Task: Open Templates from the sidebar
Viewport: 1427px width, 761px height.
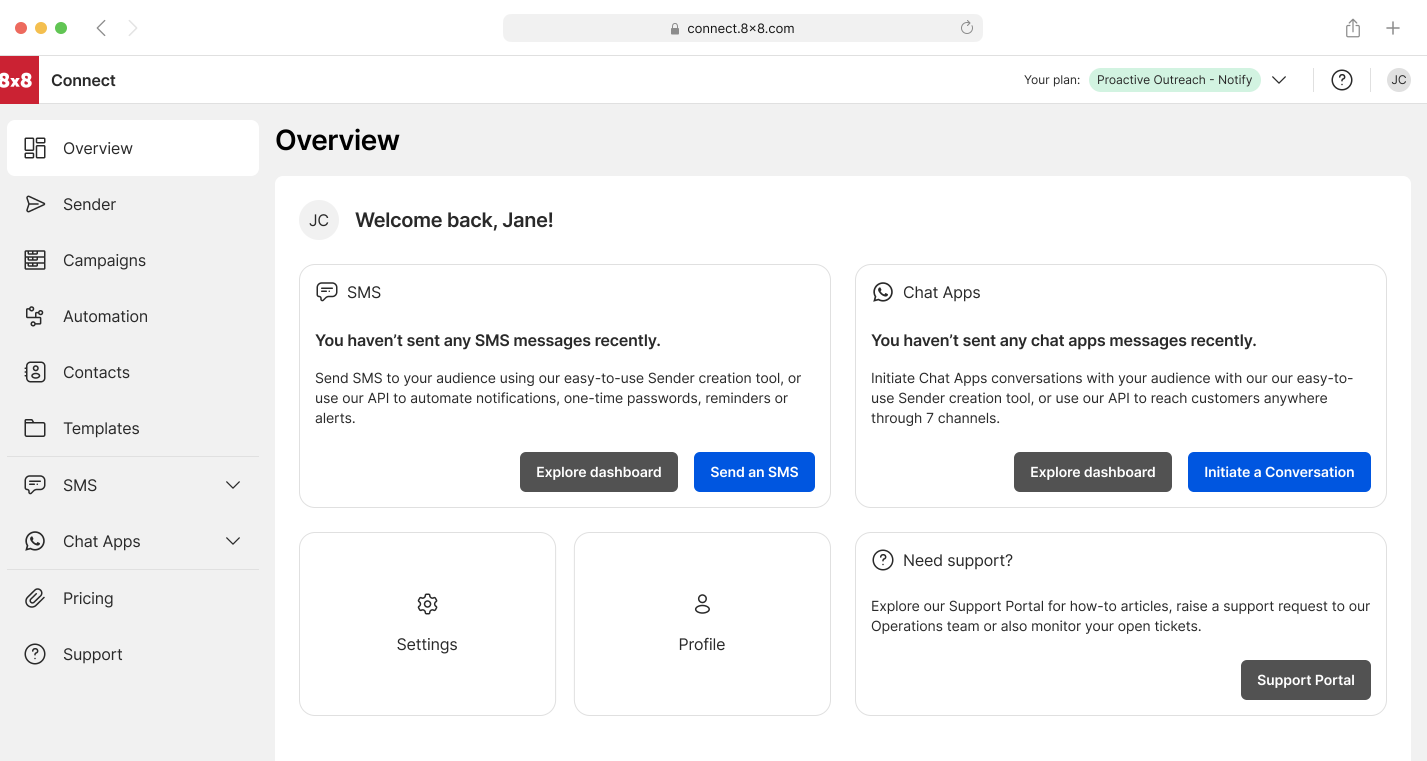Action: pos(133,428)
